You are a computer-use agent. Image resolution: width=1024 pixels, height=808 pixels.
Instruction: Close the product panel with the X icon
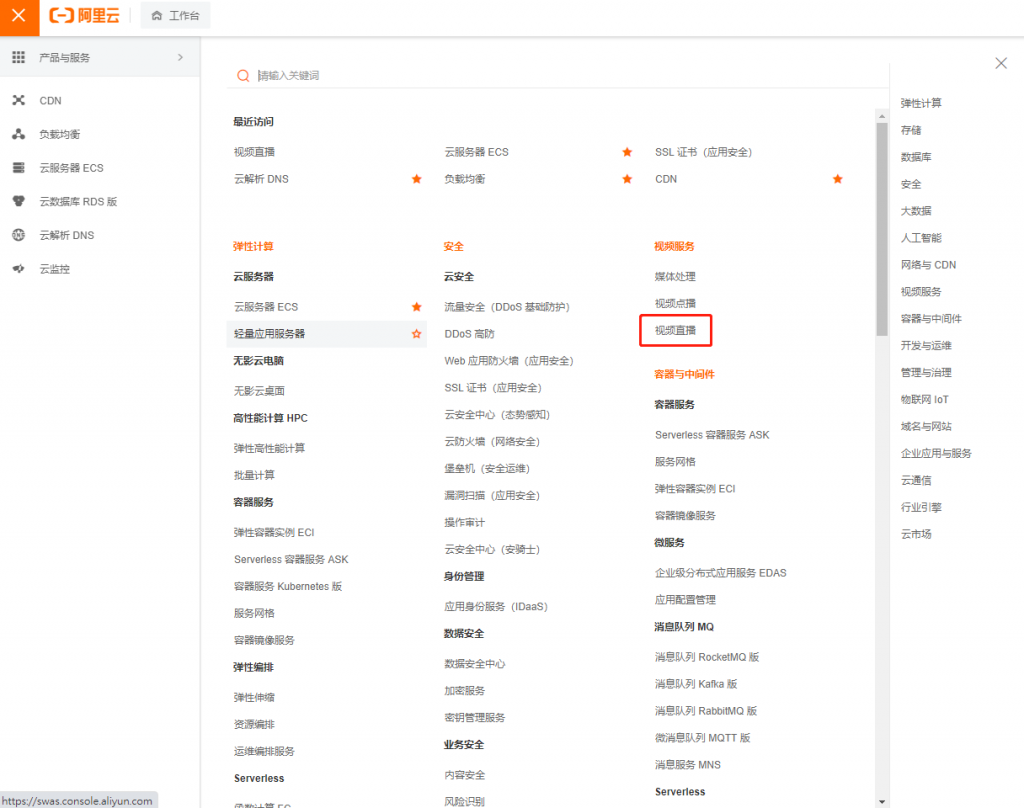pos(1001,63)
